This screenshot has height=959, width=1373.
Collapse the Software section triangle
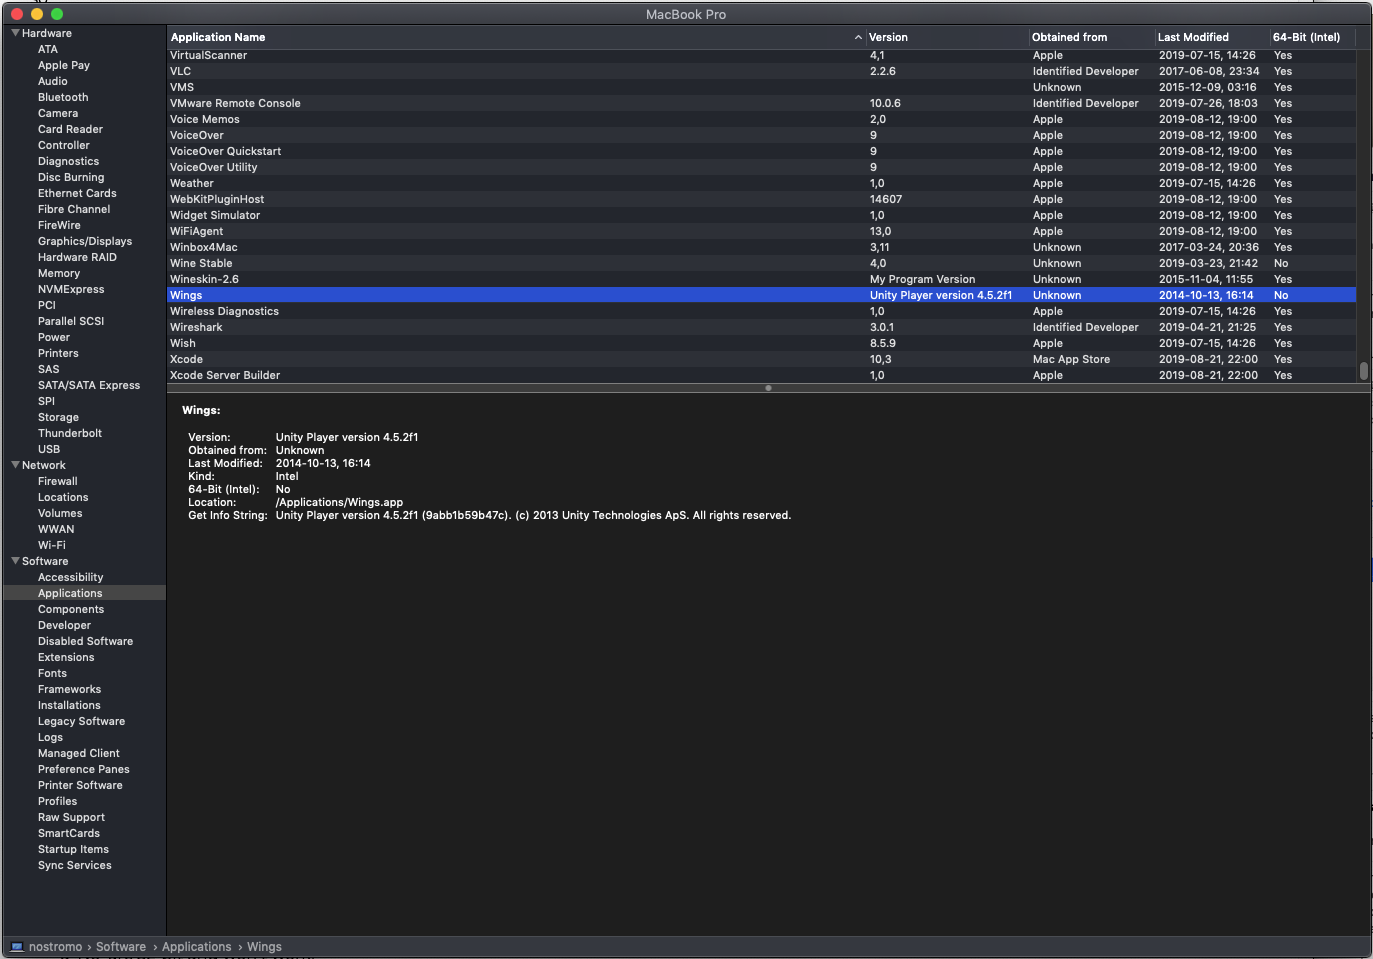click(15, 561)
